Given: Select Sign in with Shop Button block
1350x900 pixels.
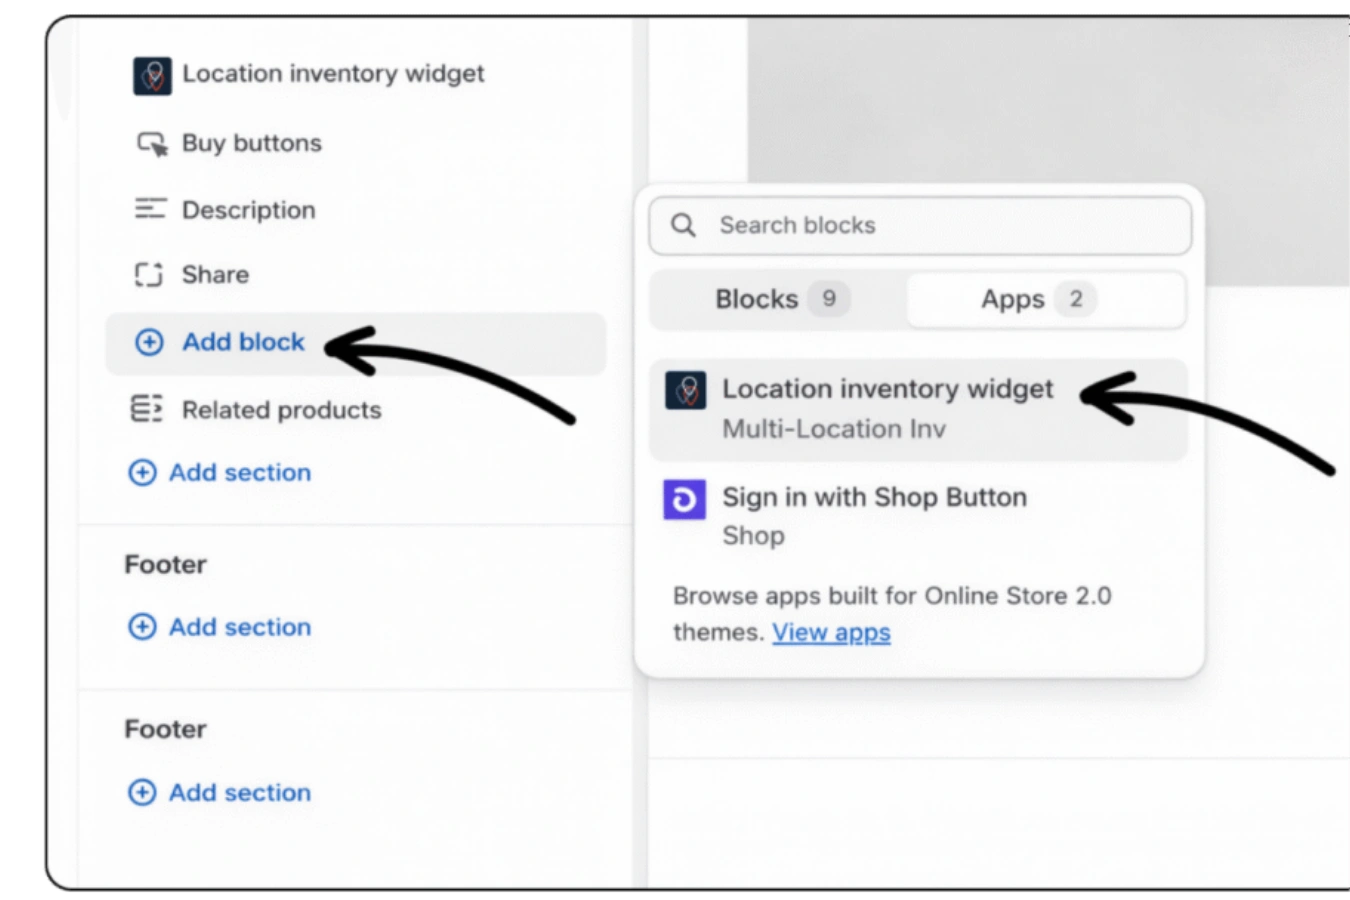Looking at the screenshot, I should click(874, 498).
